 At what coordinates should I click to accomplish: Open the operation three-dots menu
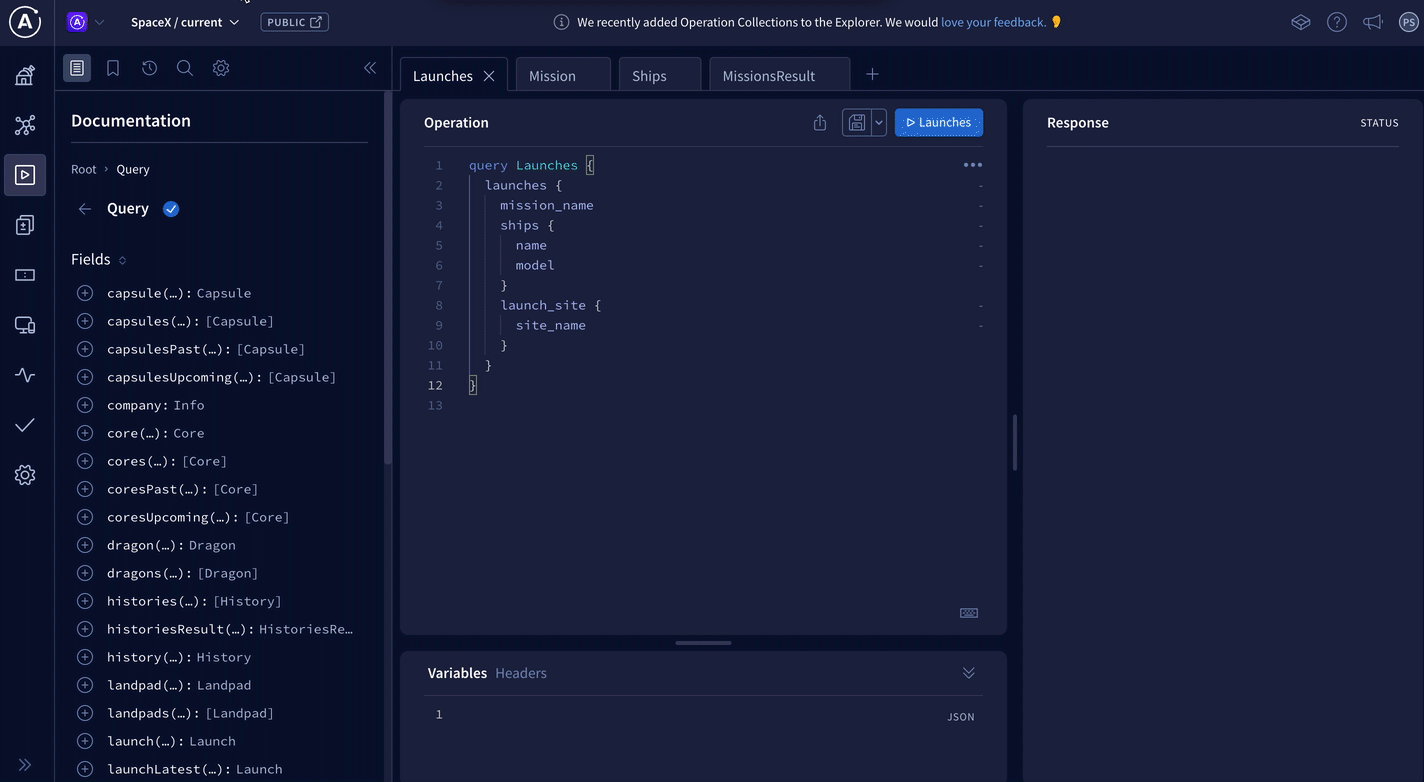(x=973, y=165)
